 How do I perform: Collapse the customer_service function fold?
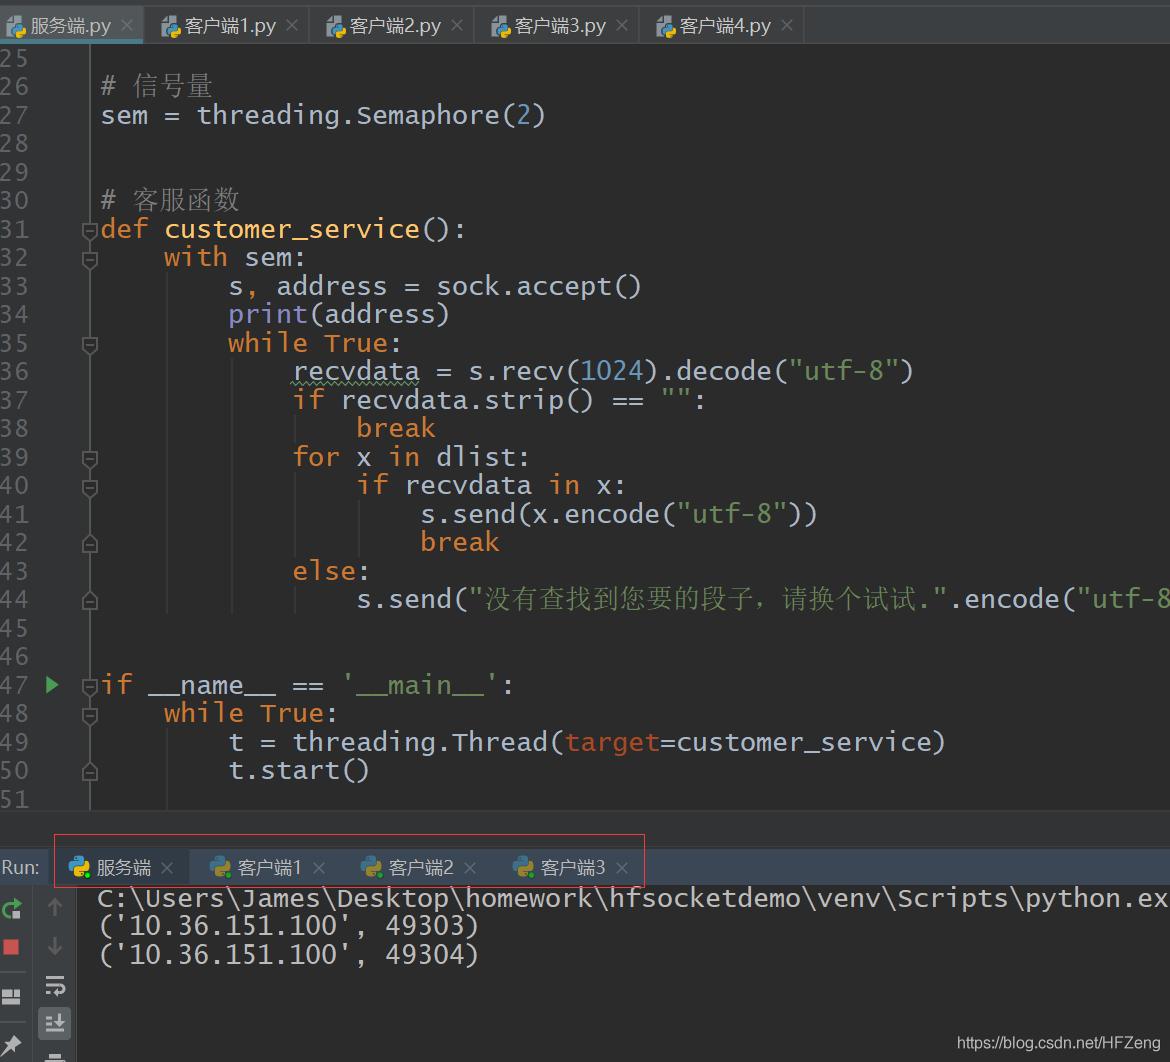89,228
